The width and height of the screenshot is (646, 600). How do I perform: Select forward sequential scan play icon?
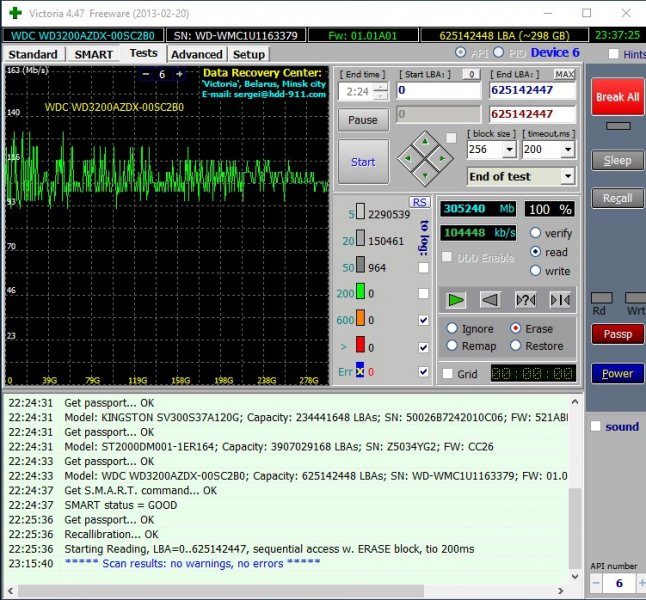[x=457, y=299]
